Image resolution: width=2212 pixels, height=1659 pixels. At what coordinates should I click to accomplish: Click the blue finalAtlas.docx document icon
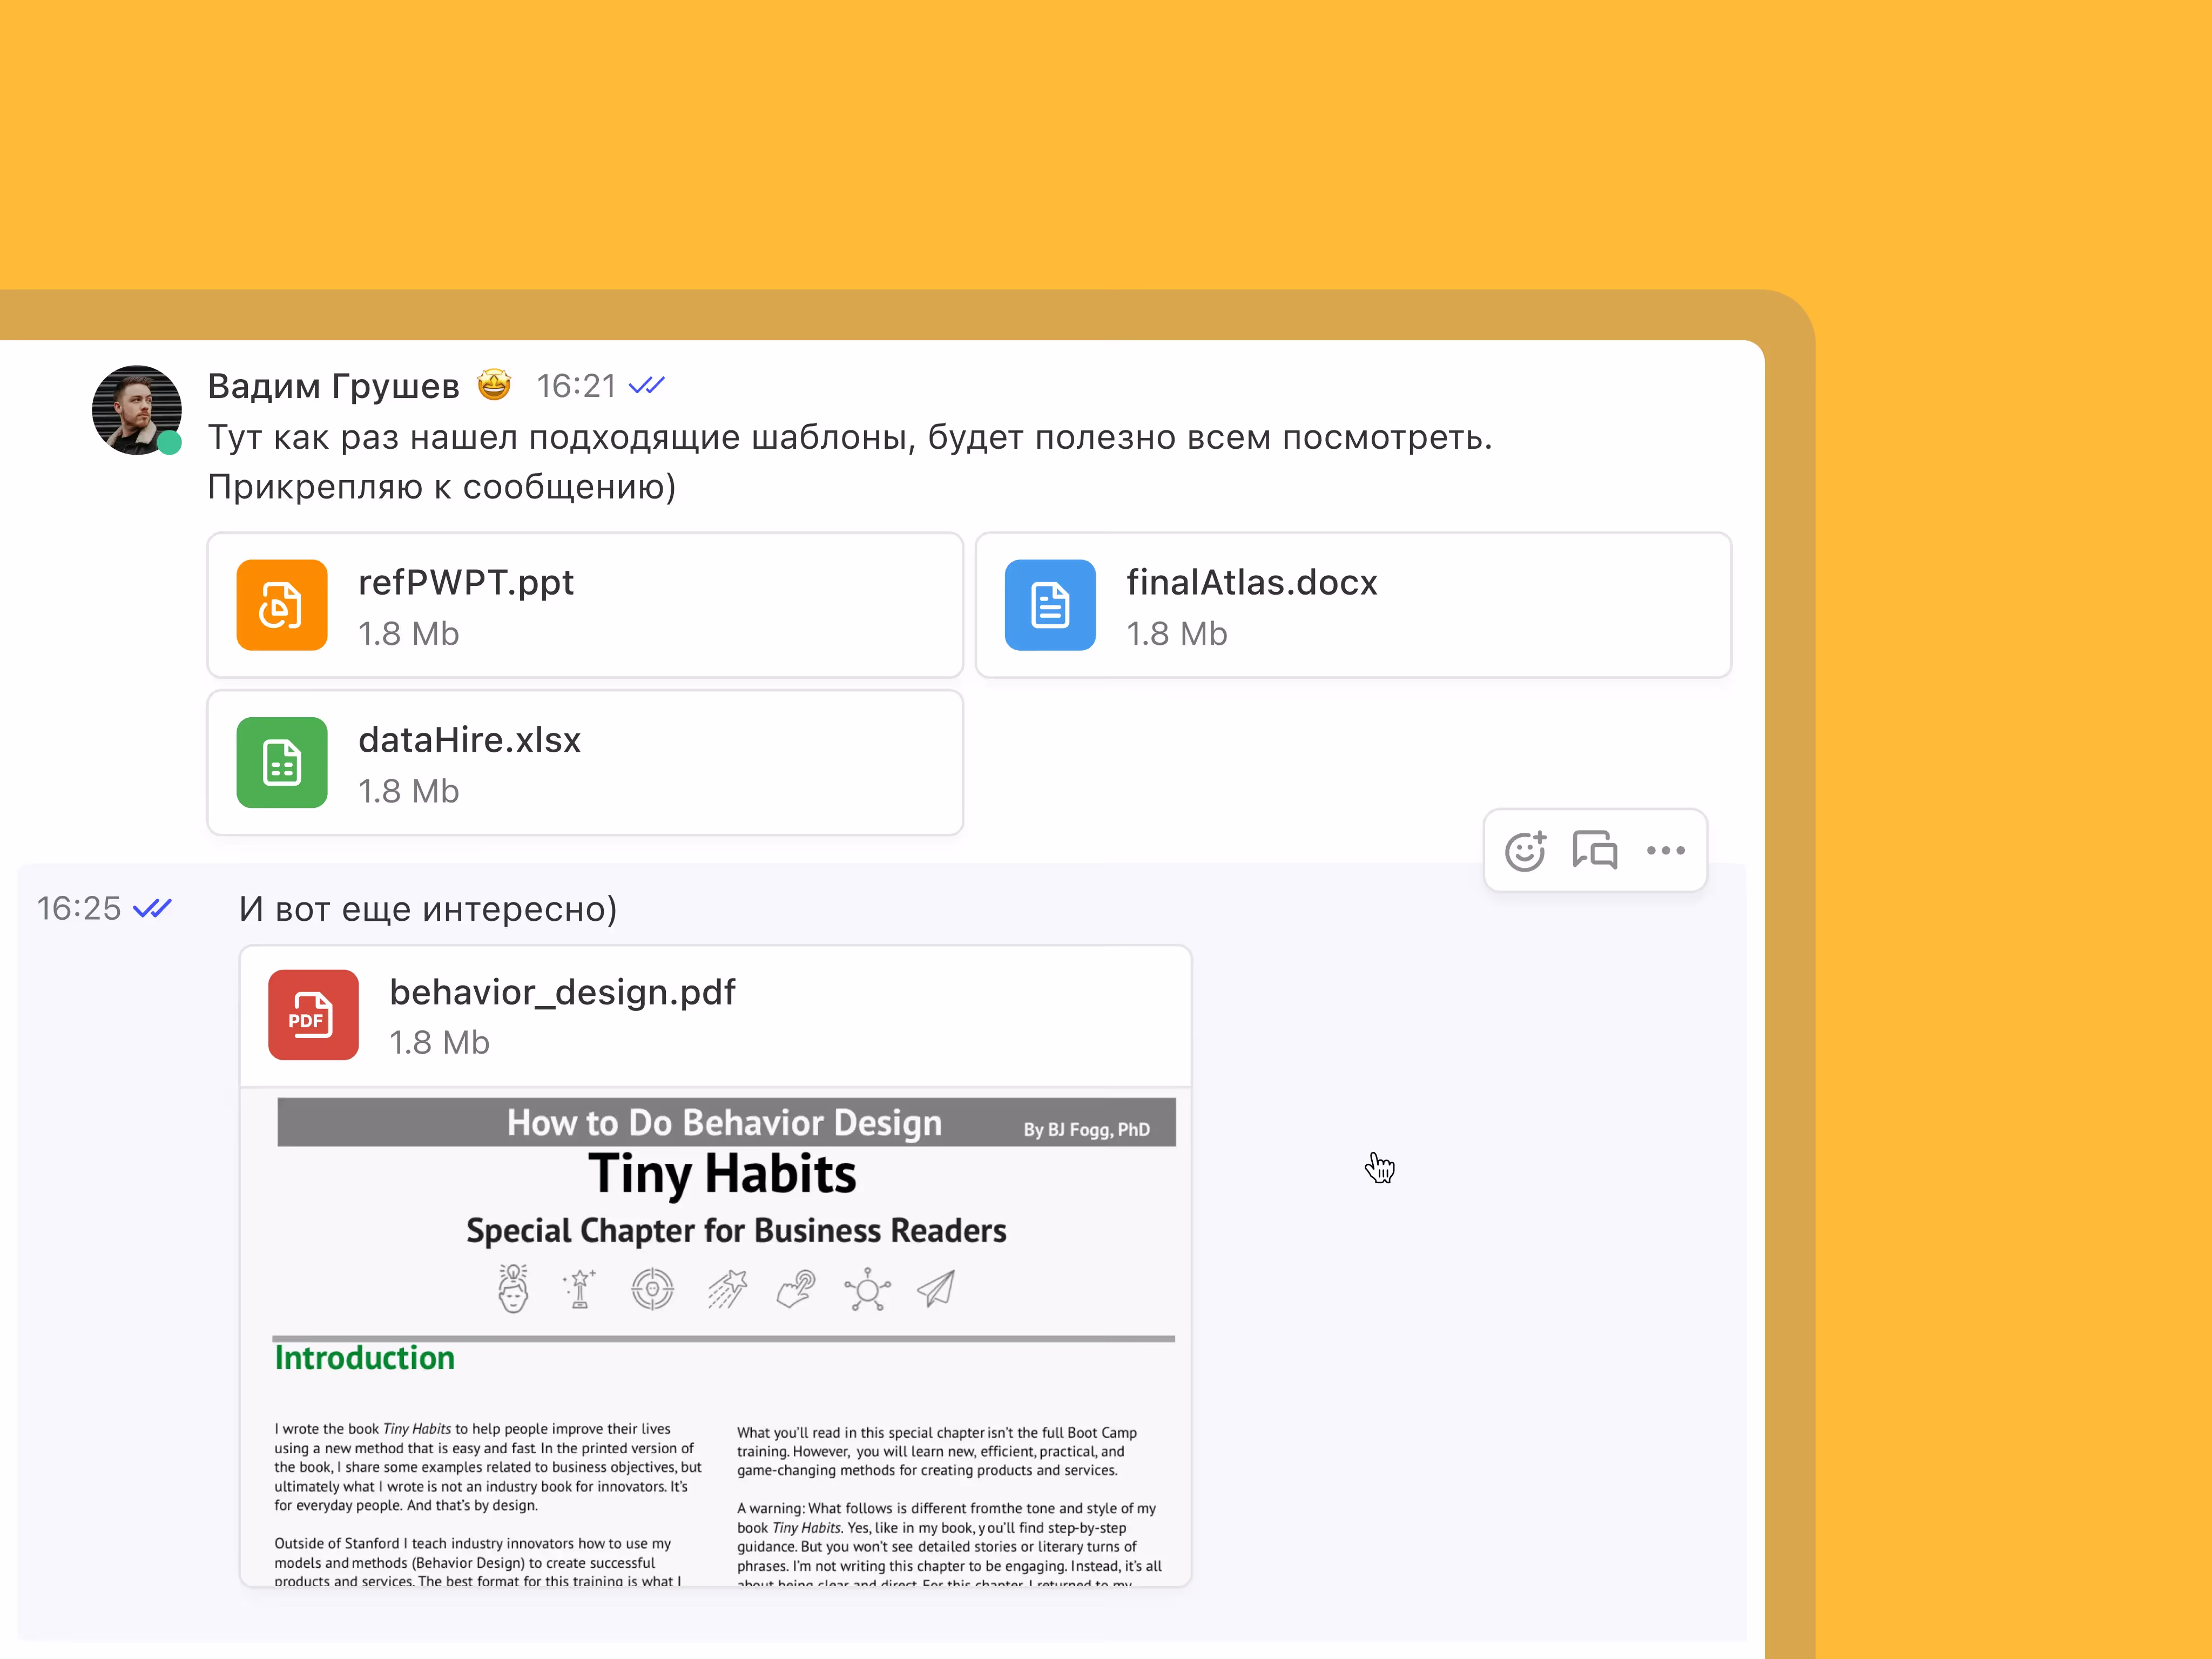coord(1050,605)
